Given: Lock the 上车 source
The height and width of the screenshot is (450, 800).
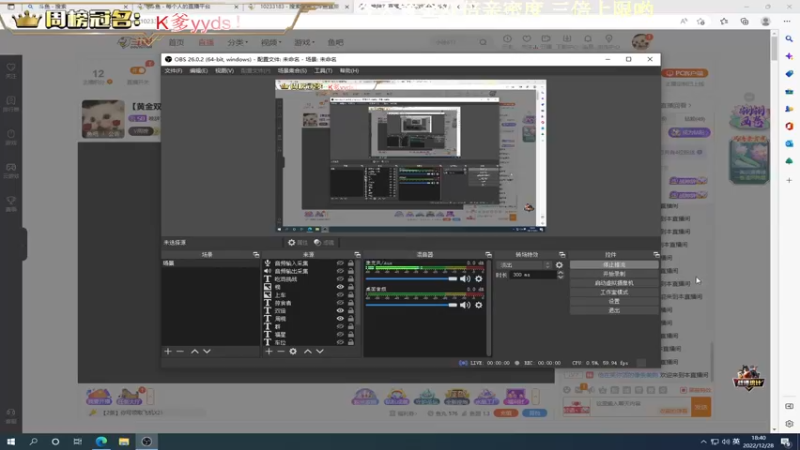Looking at the screenshot, I should (351, 295).
